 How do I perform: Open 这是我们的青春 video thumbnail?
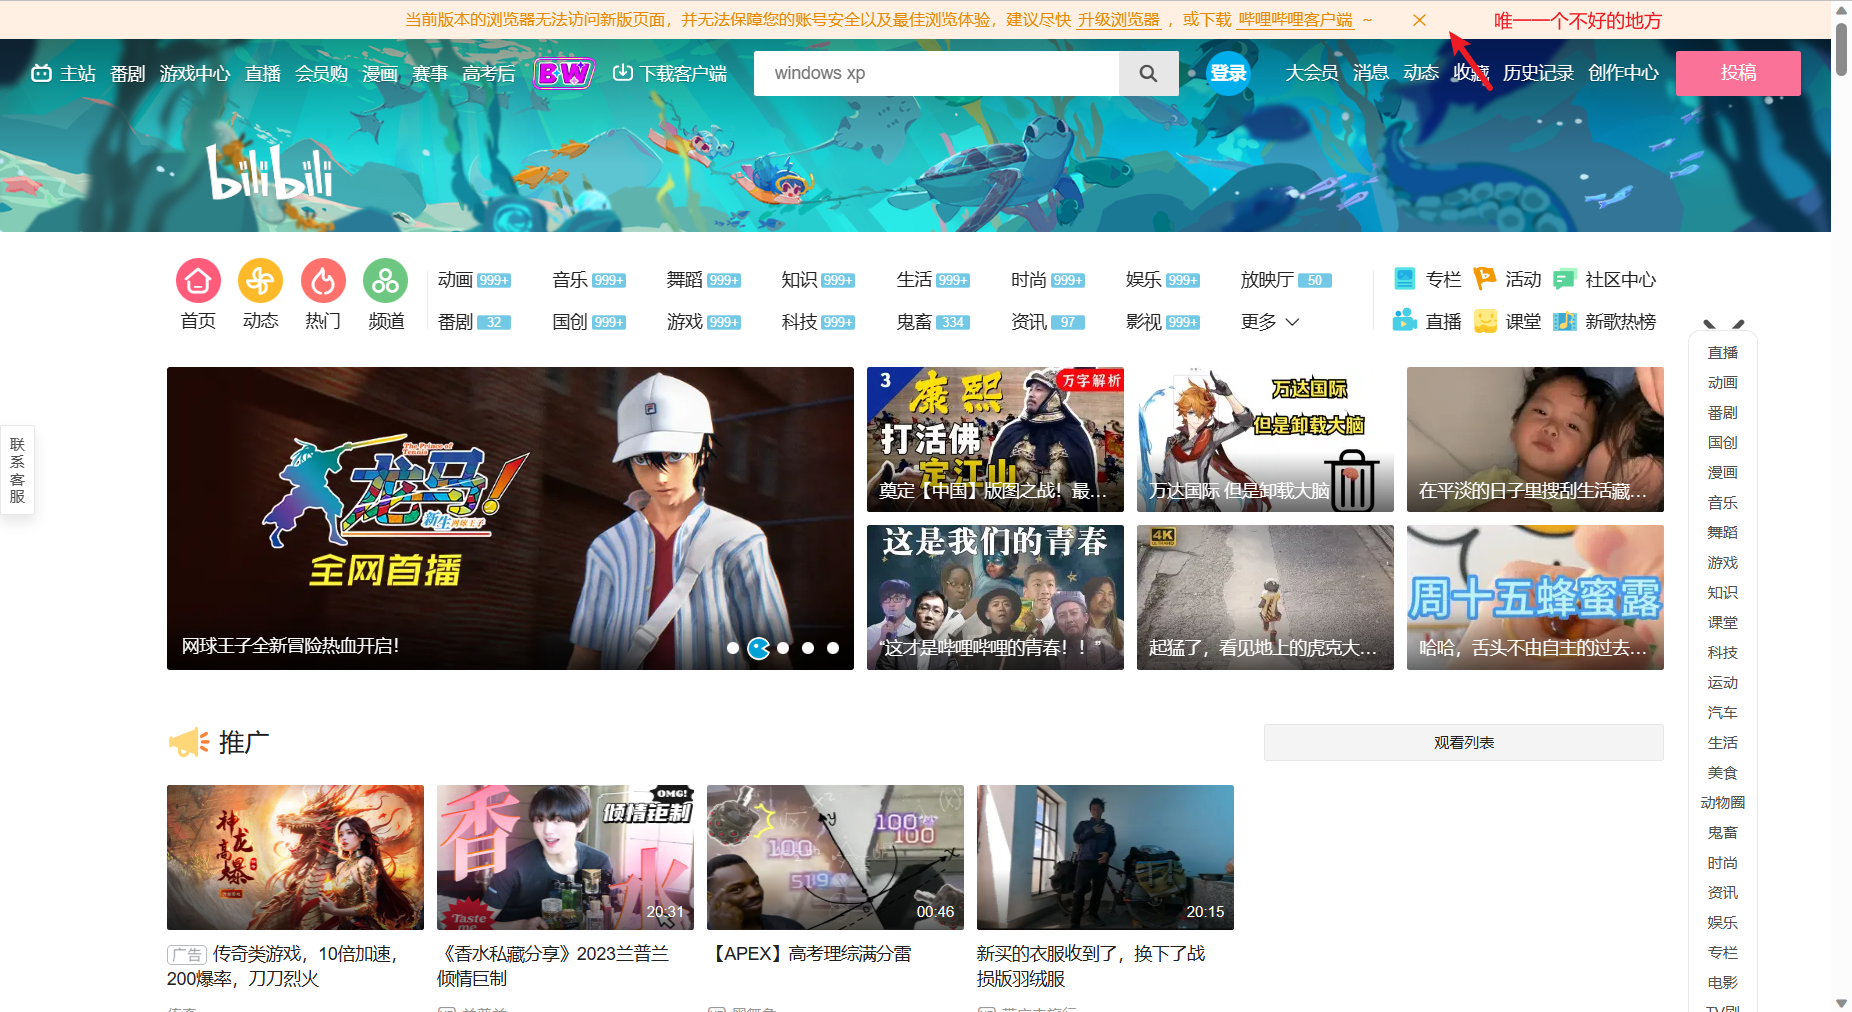[995, 597]
